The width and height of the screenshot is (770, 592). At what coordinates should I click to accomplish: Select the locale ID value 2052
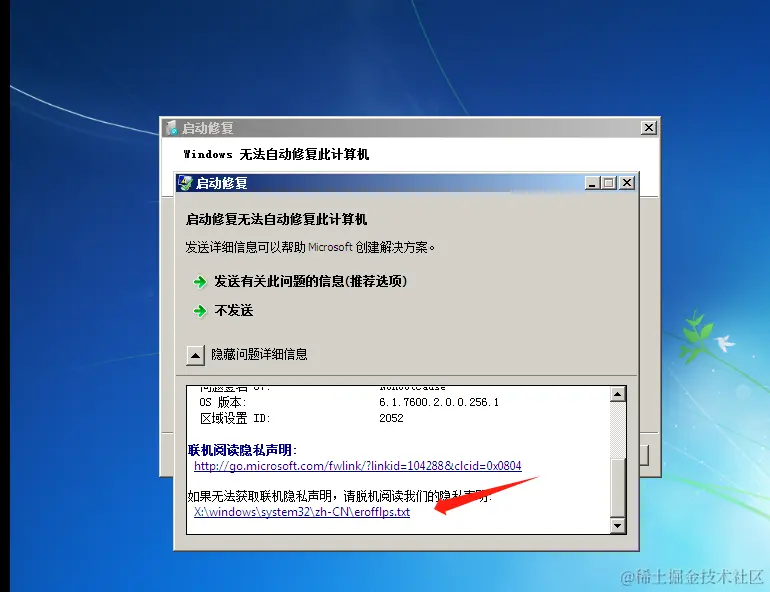[x=391, y=418]
